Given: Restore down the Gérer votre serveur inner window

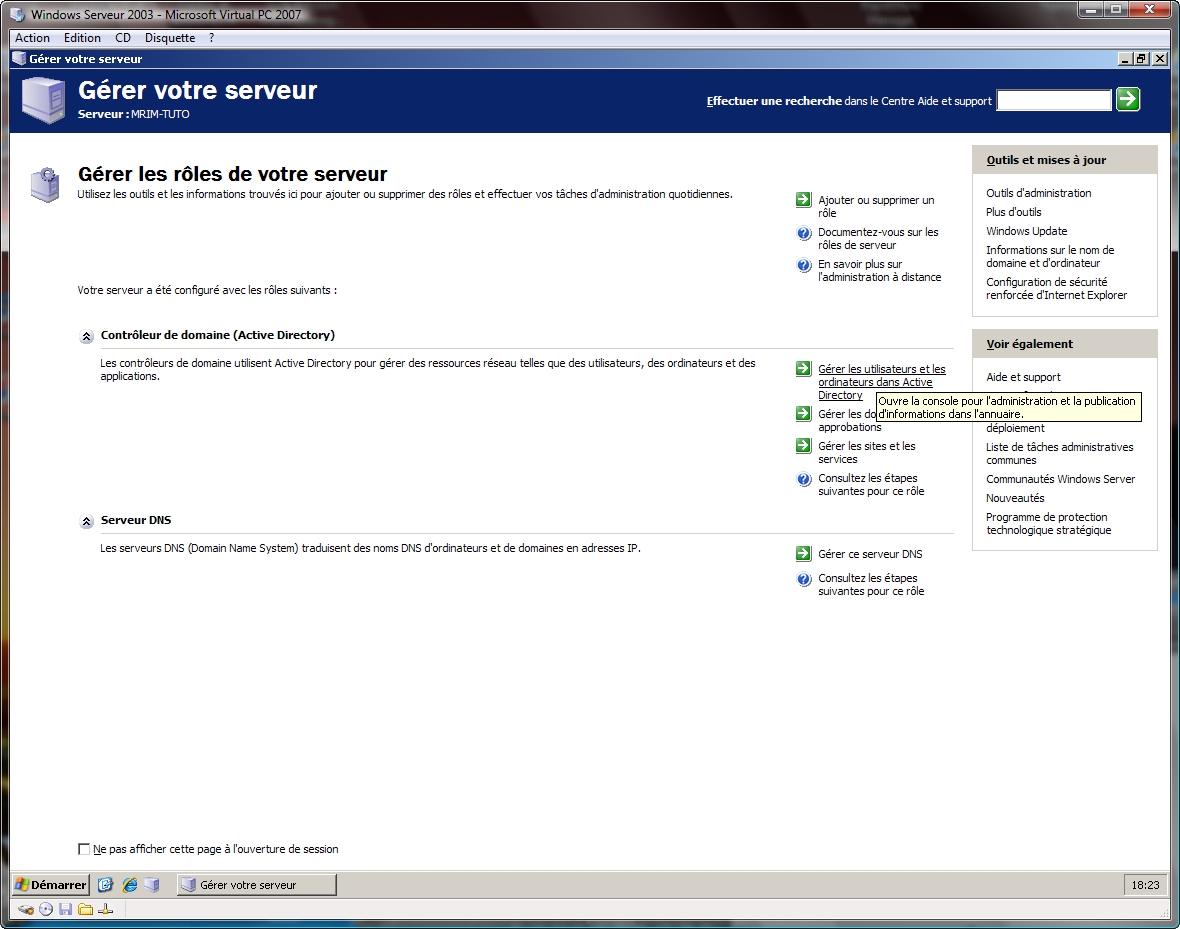Looking at the screenshot, I should pyautogui.click(x=1142, y=59).
